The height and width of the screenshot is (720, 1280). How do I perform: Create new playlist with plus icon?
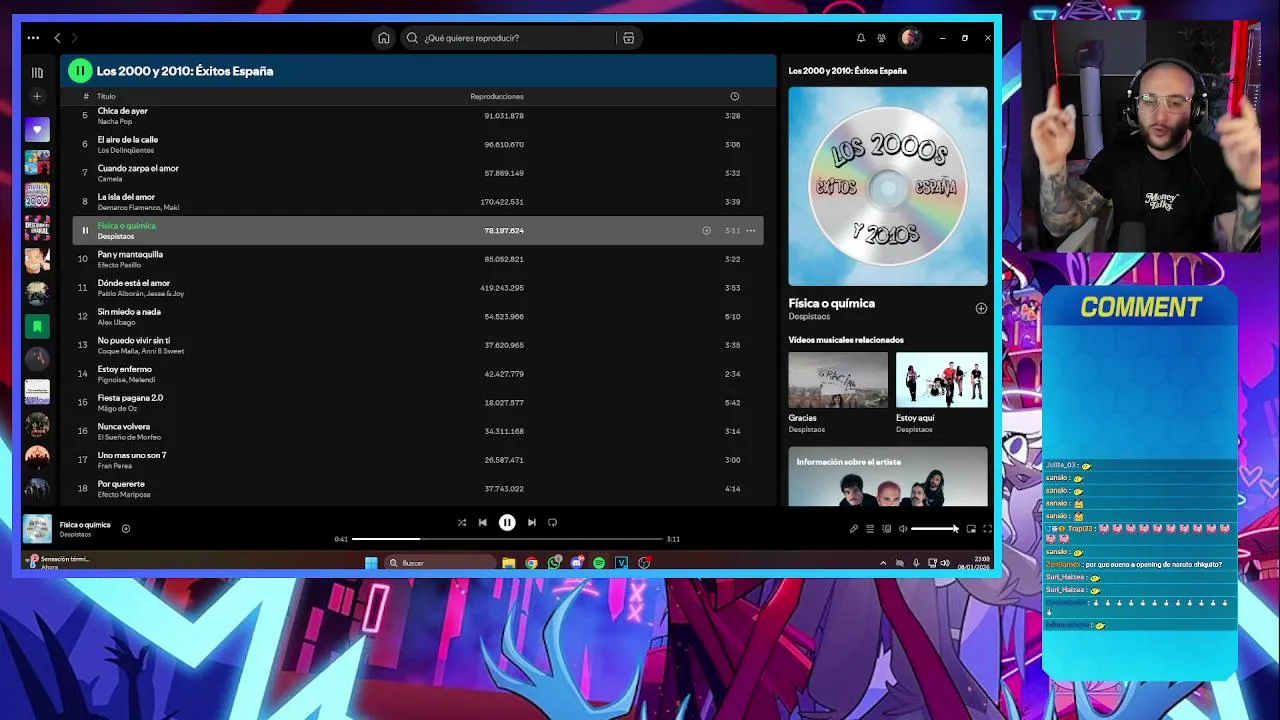coord(37,96)
